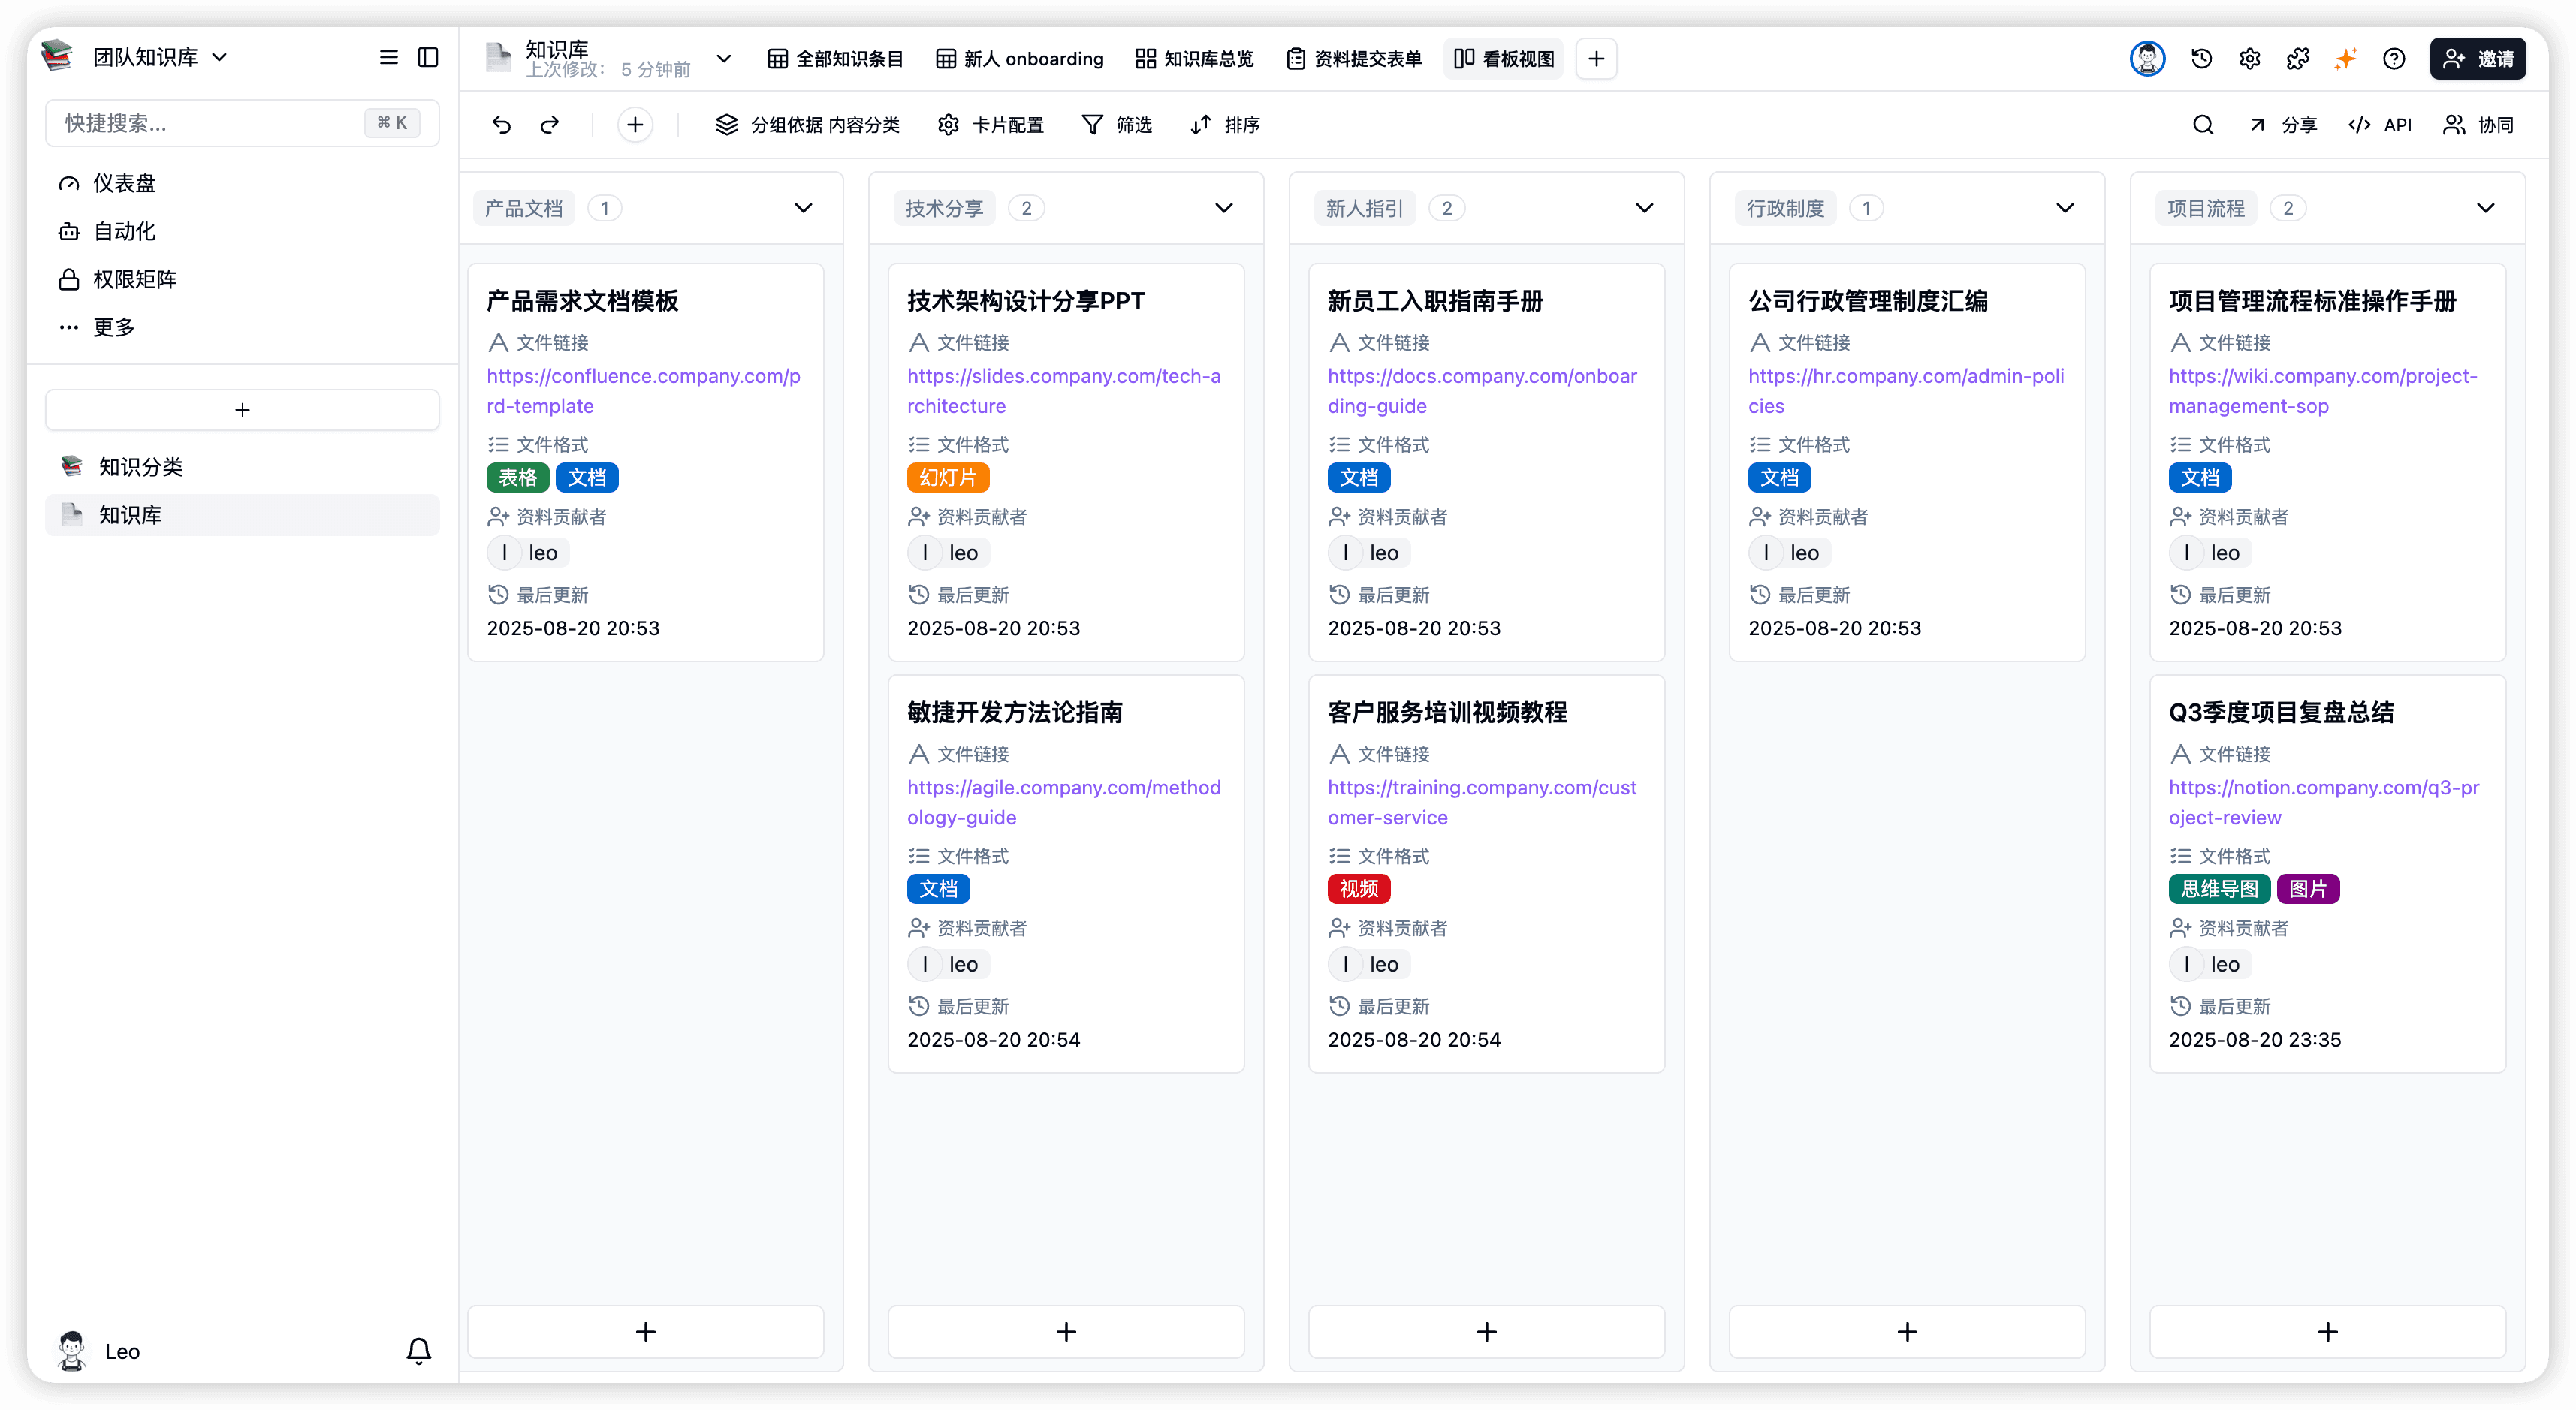Open the puzzle-piece extensions icon
The image size is (2576, 1410).
[2297, 59]
